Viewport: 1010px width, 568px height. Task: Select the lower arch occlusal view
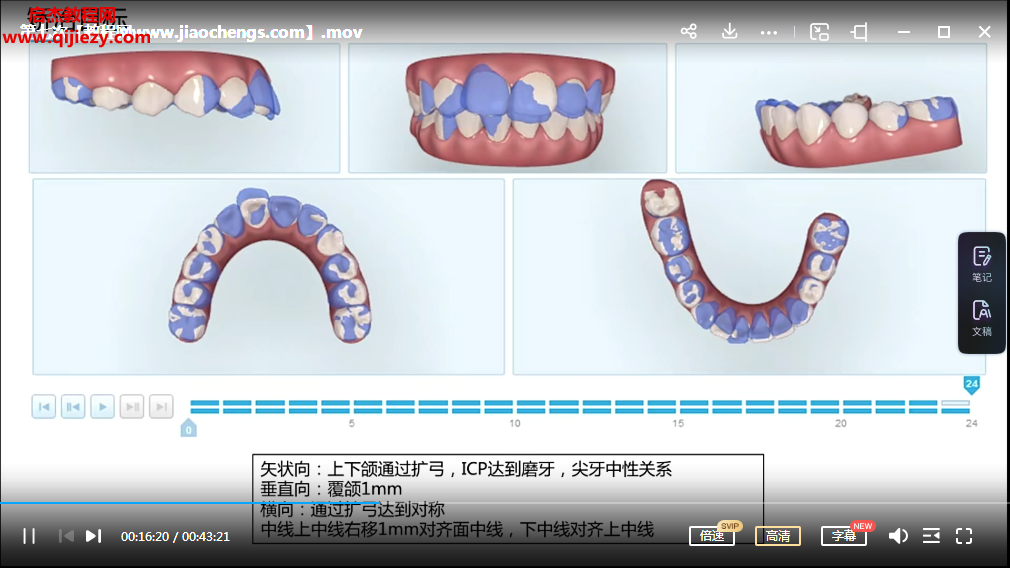coord(749,277)
